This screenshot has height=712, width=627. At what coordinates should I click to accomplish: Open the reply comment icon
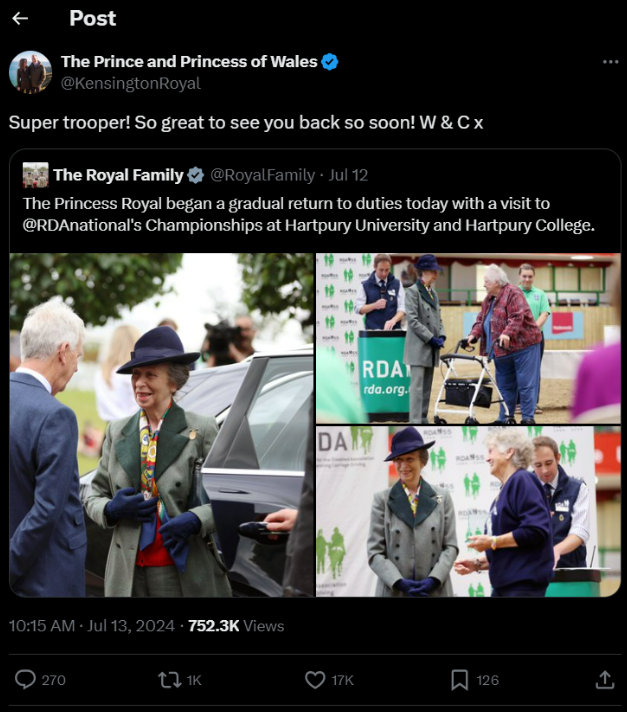coord(26,680)
